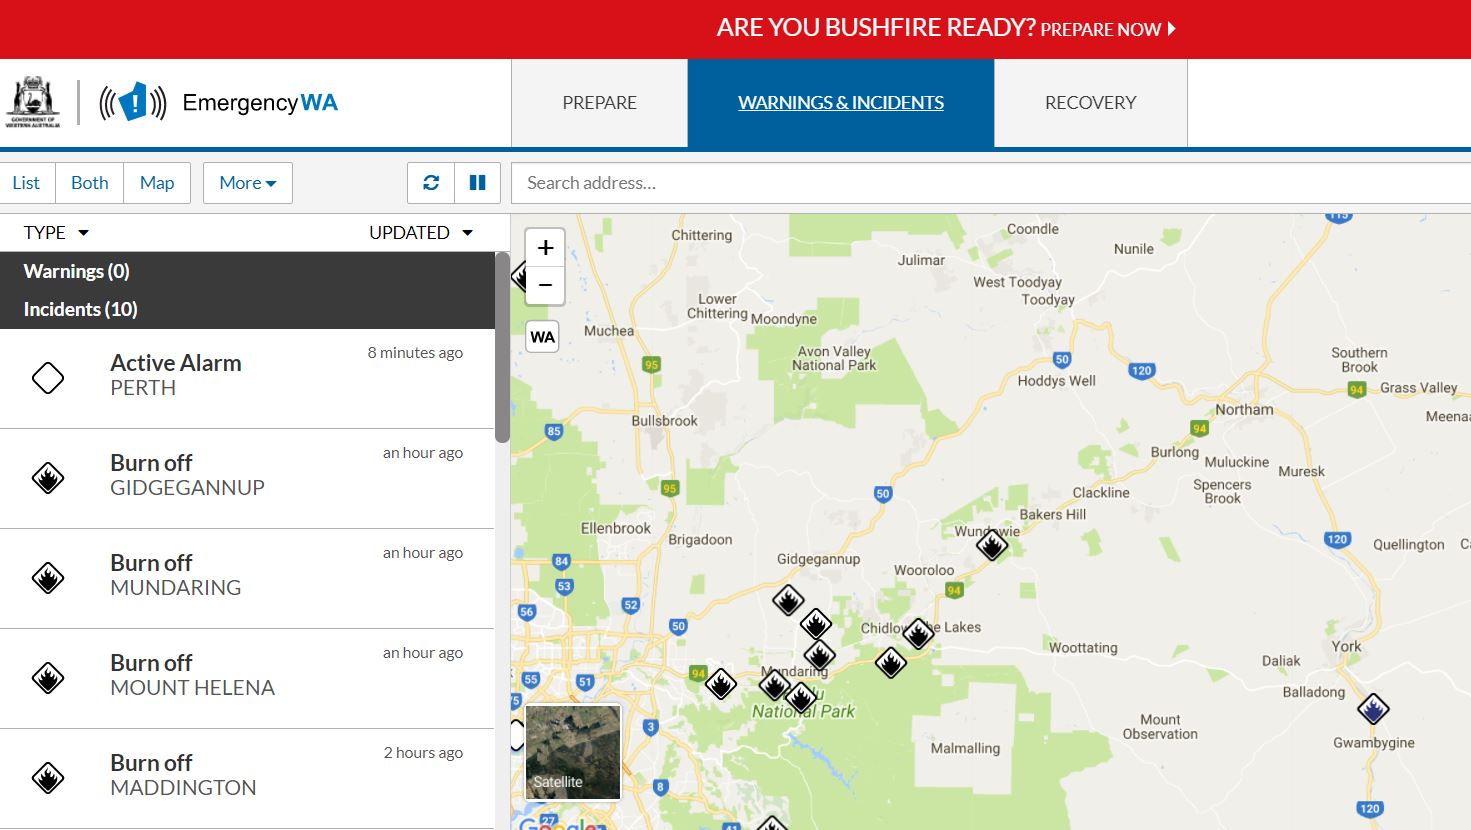Click the Northam label on map

[1244, 409]
